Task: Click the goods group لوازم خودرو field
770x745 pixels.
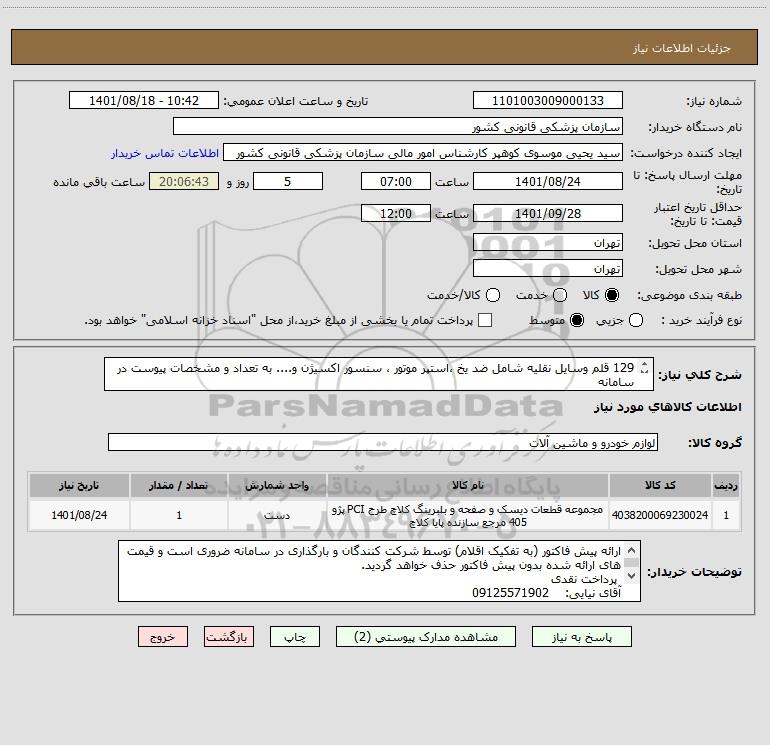Action: point(383,442)
